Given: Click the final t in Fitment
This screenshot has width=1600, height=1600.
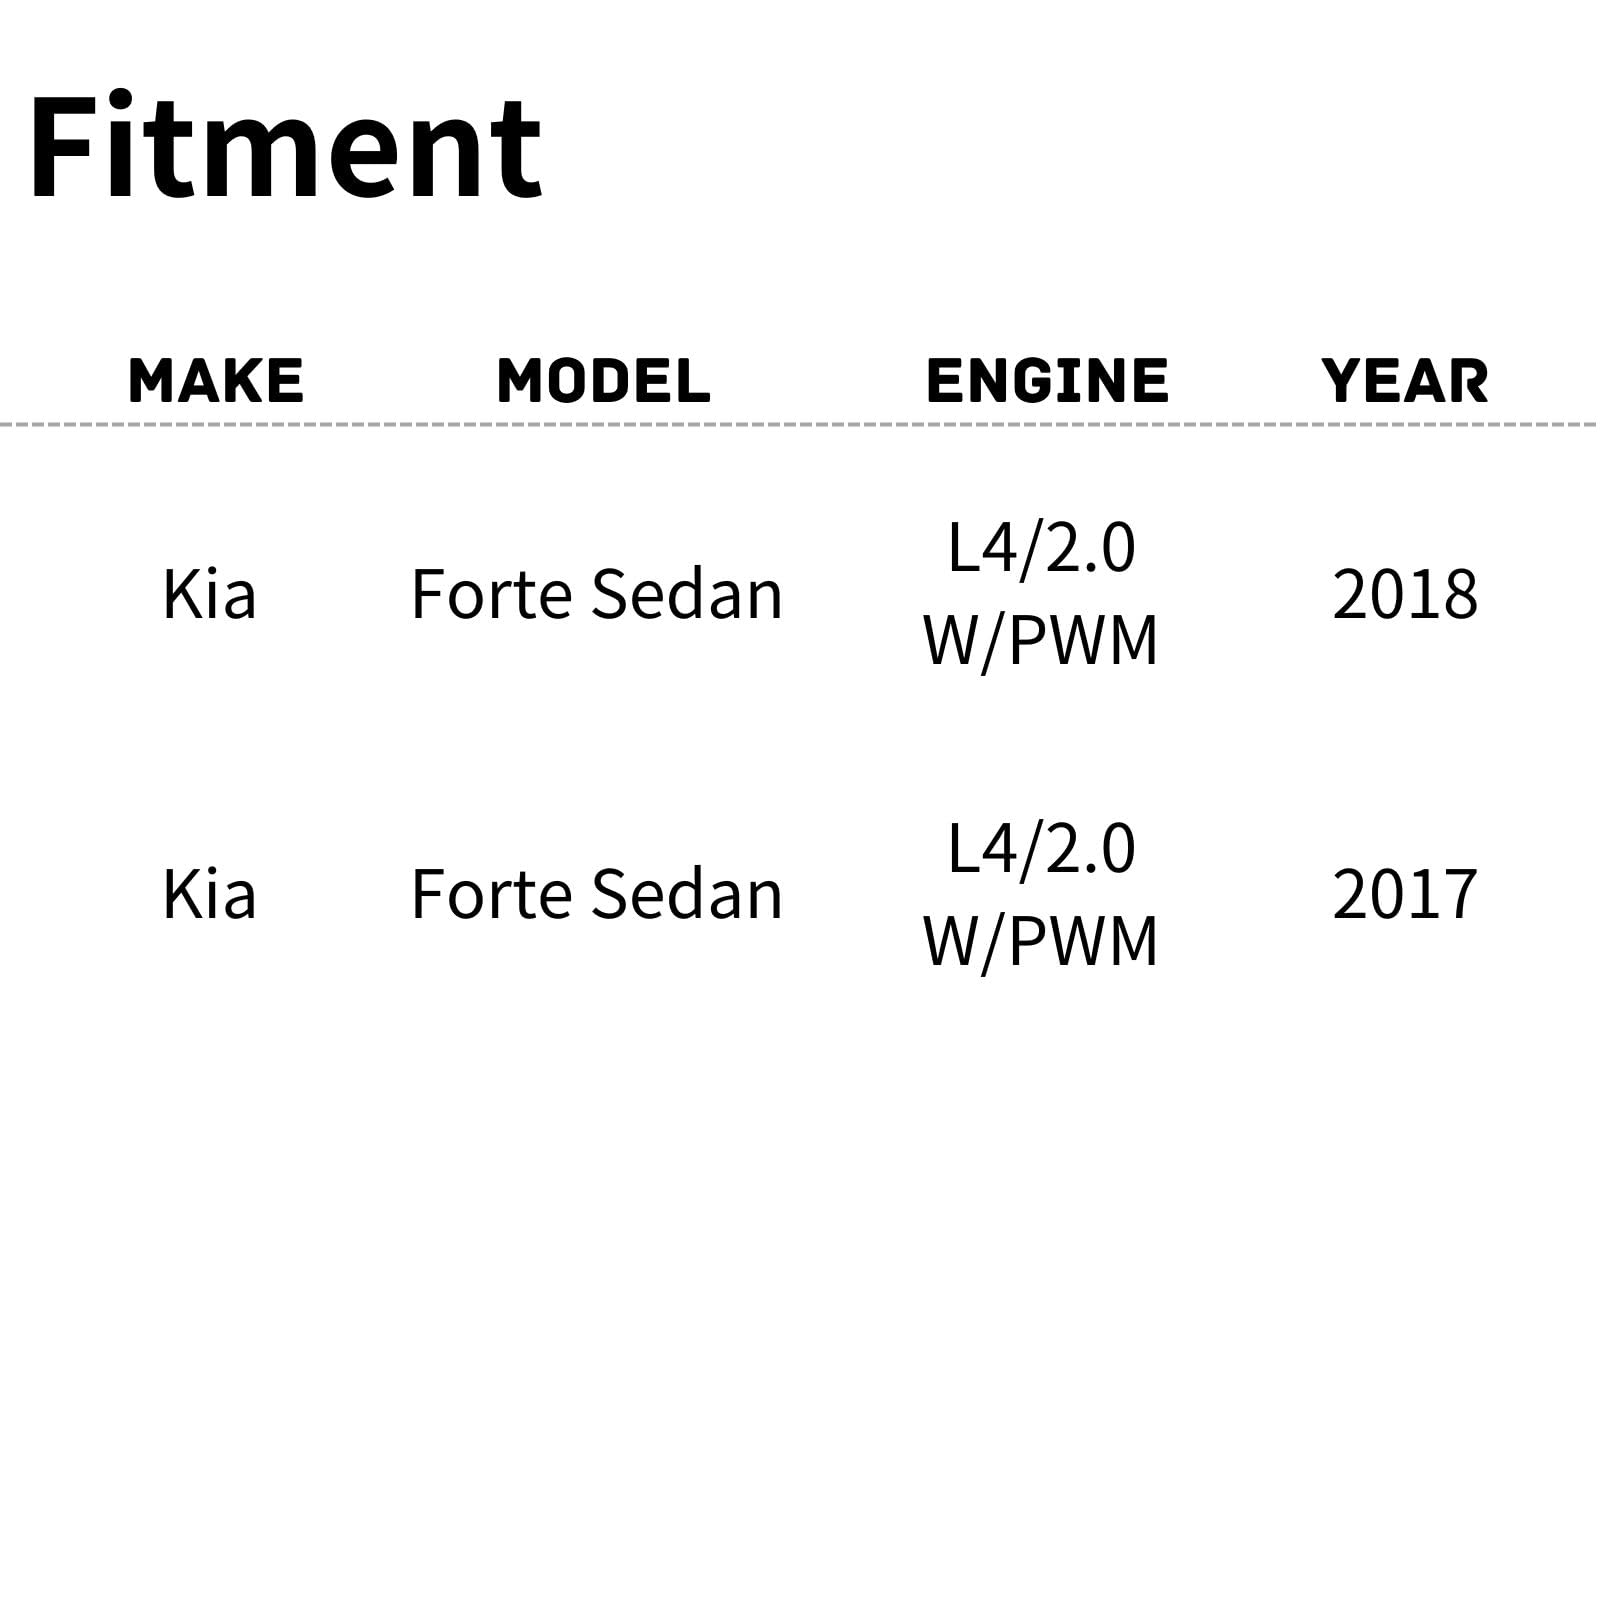Looking at the screenshot, I should point(520,150).
